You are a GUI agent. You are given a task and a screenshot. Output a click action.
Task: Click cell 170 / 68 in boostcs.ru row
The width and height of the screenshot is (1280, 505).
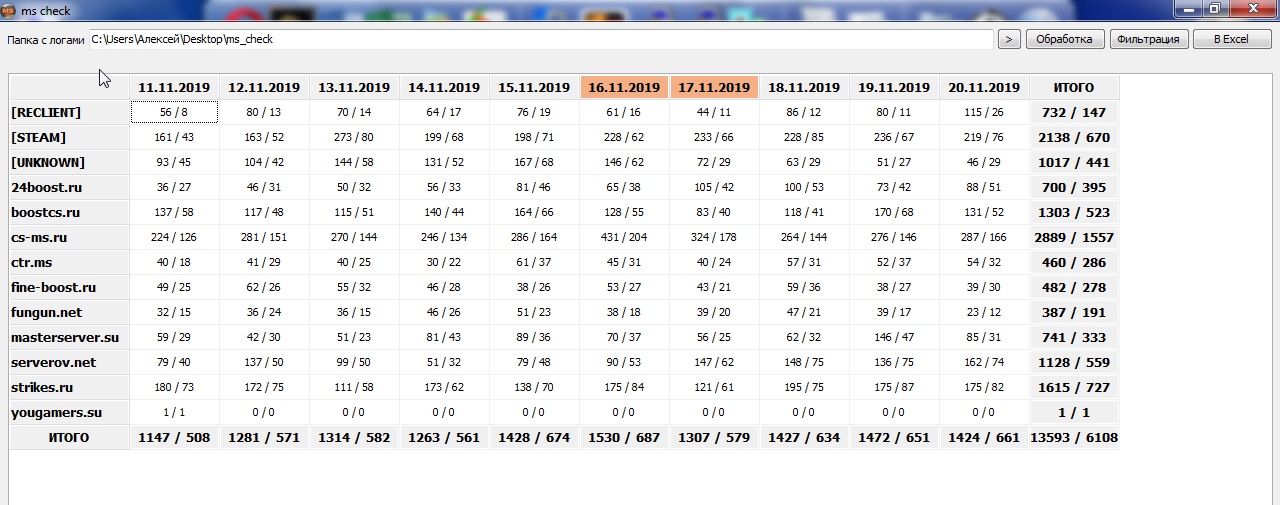tap(894, 212)
